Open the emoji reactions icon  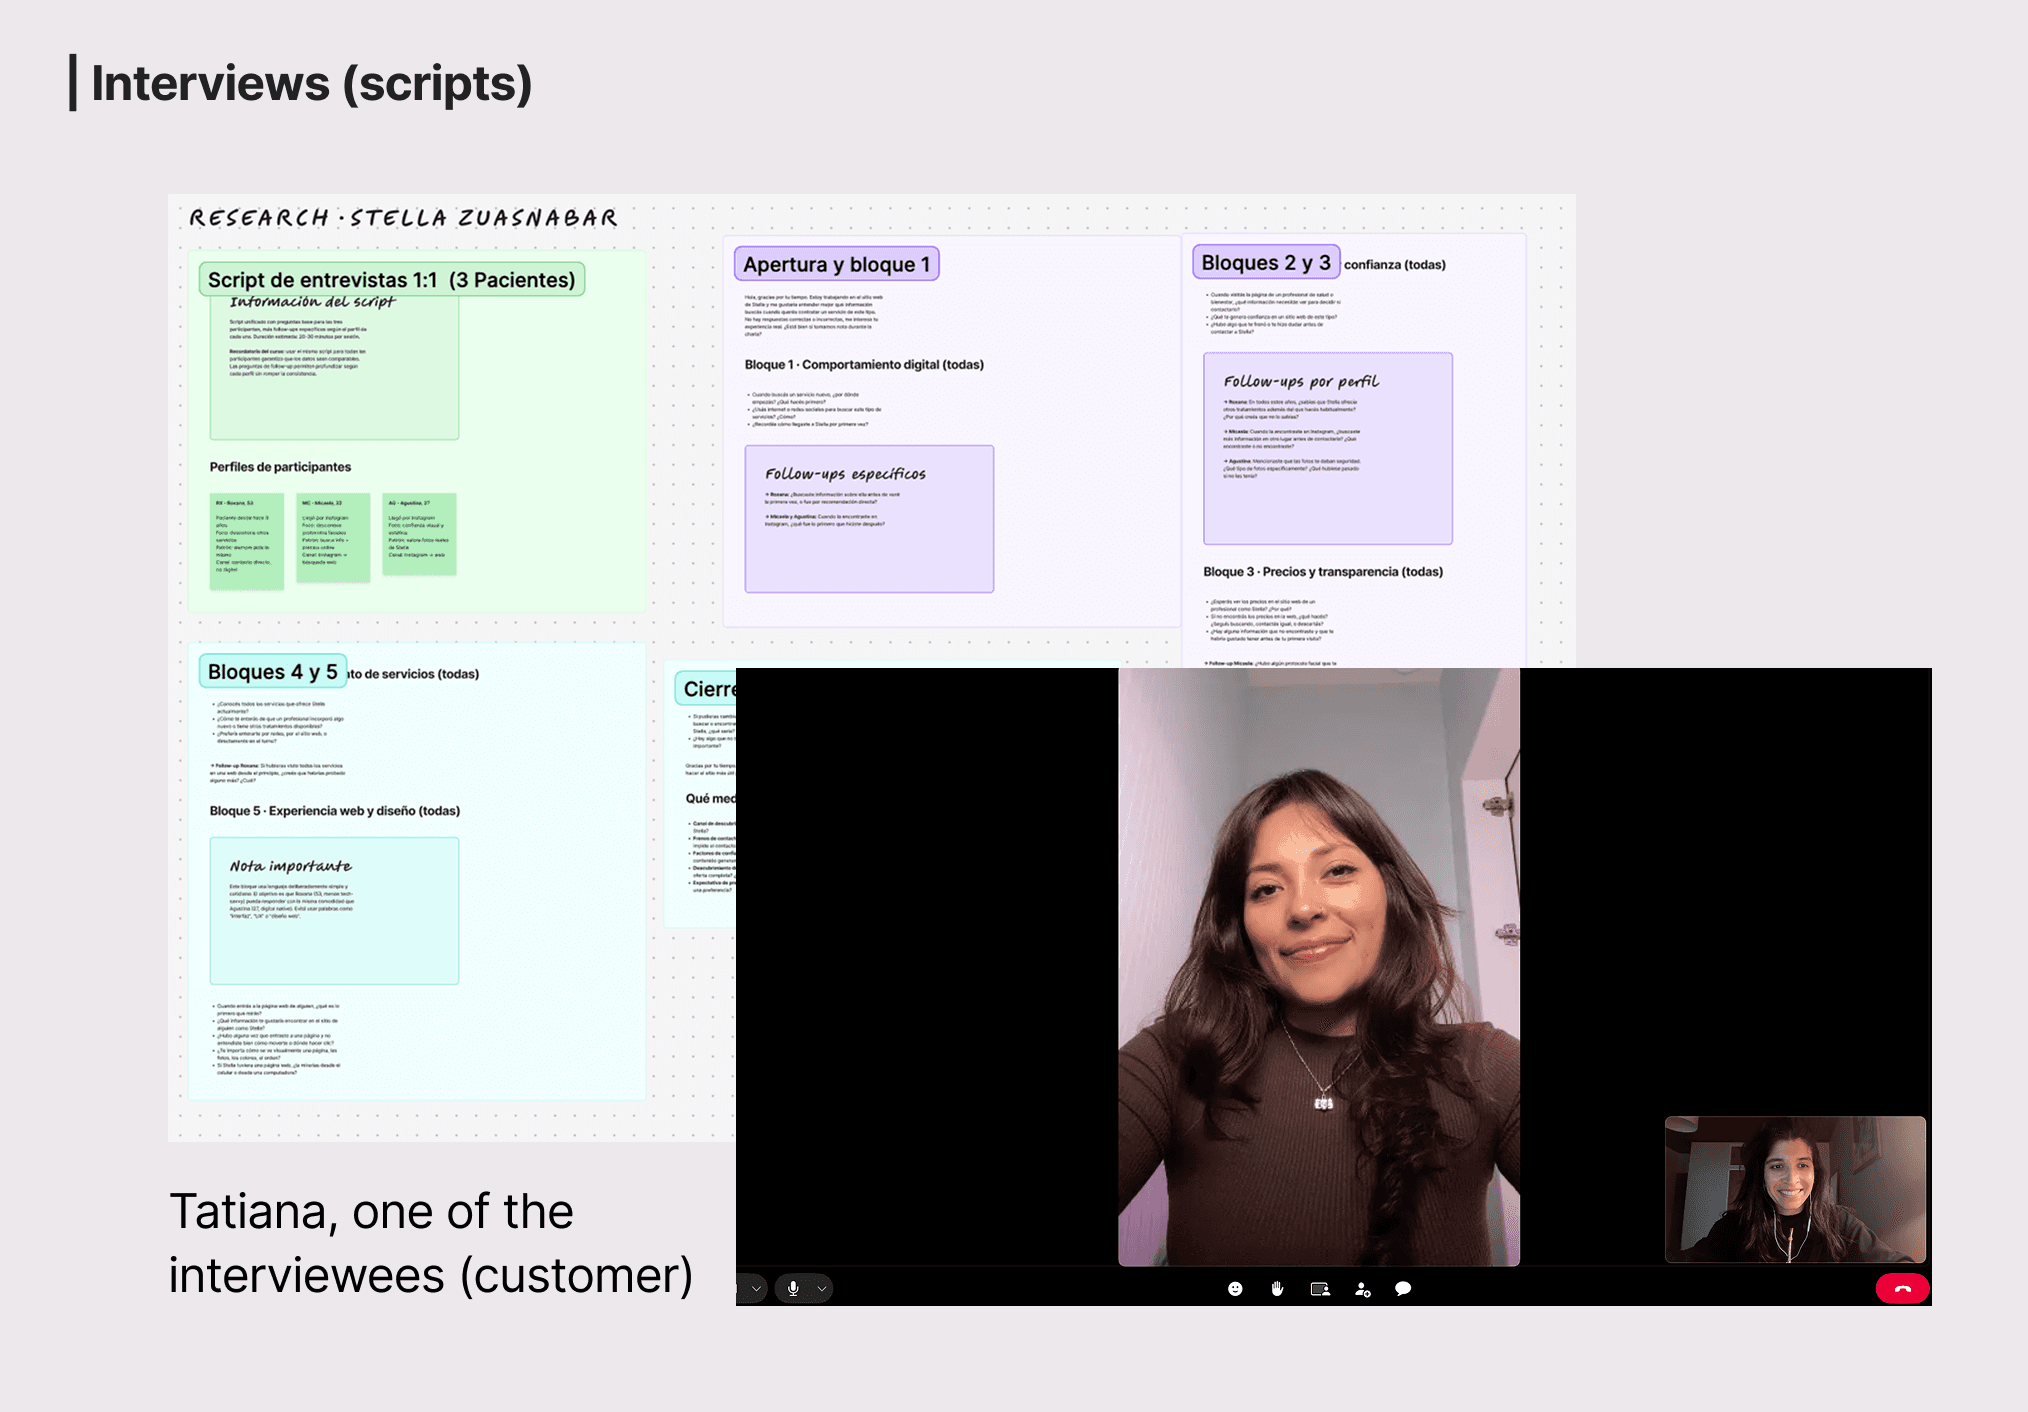pos(1235,1289)
